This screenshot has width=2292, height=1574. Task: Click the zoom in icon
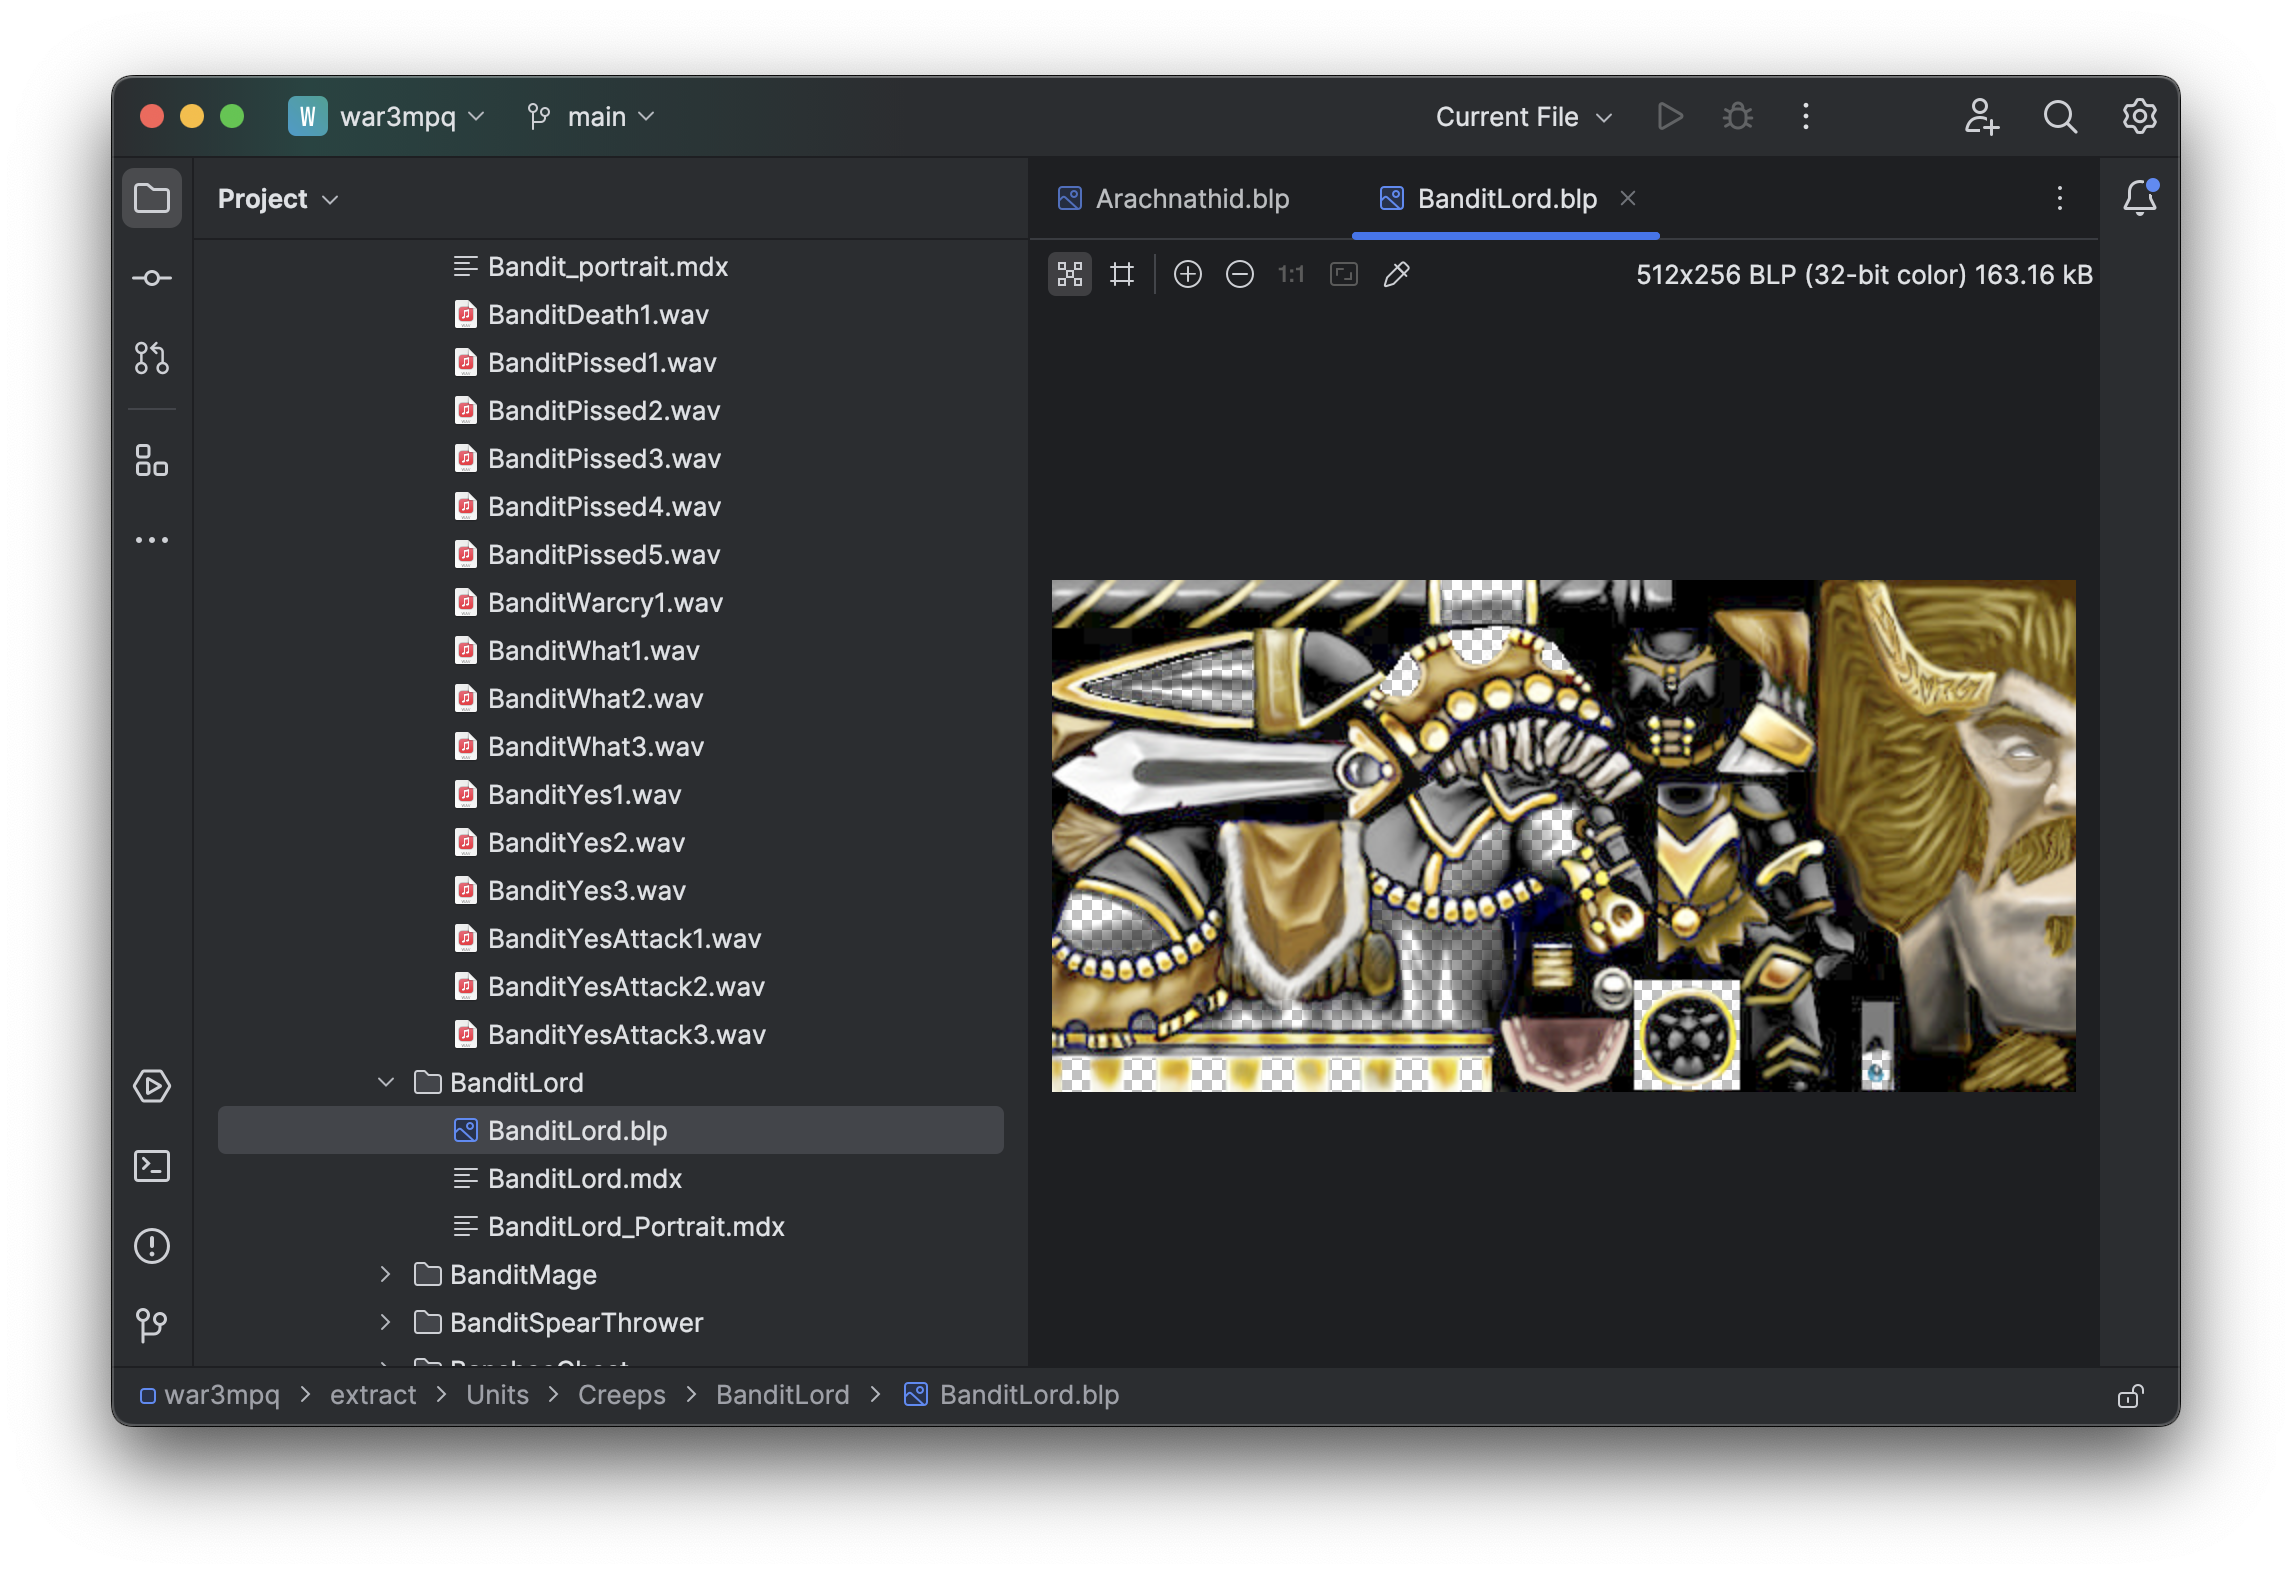click(1187, 274)
